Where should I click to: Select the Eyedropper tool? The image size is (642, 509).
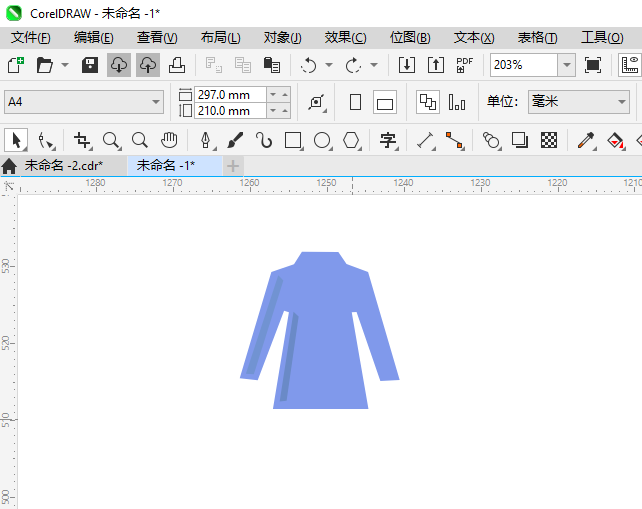589,140
